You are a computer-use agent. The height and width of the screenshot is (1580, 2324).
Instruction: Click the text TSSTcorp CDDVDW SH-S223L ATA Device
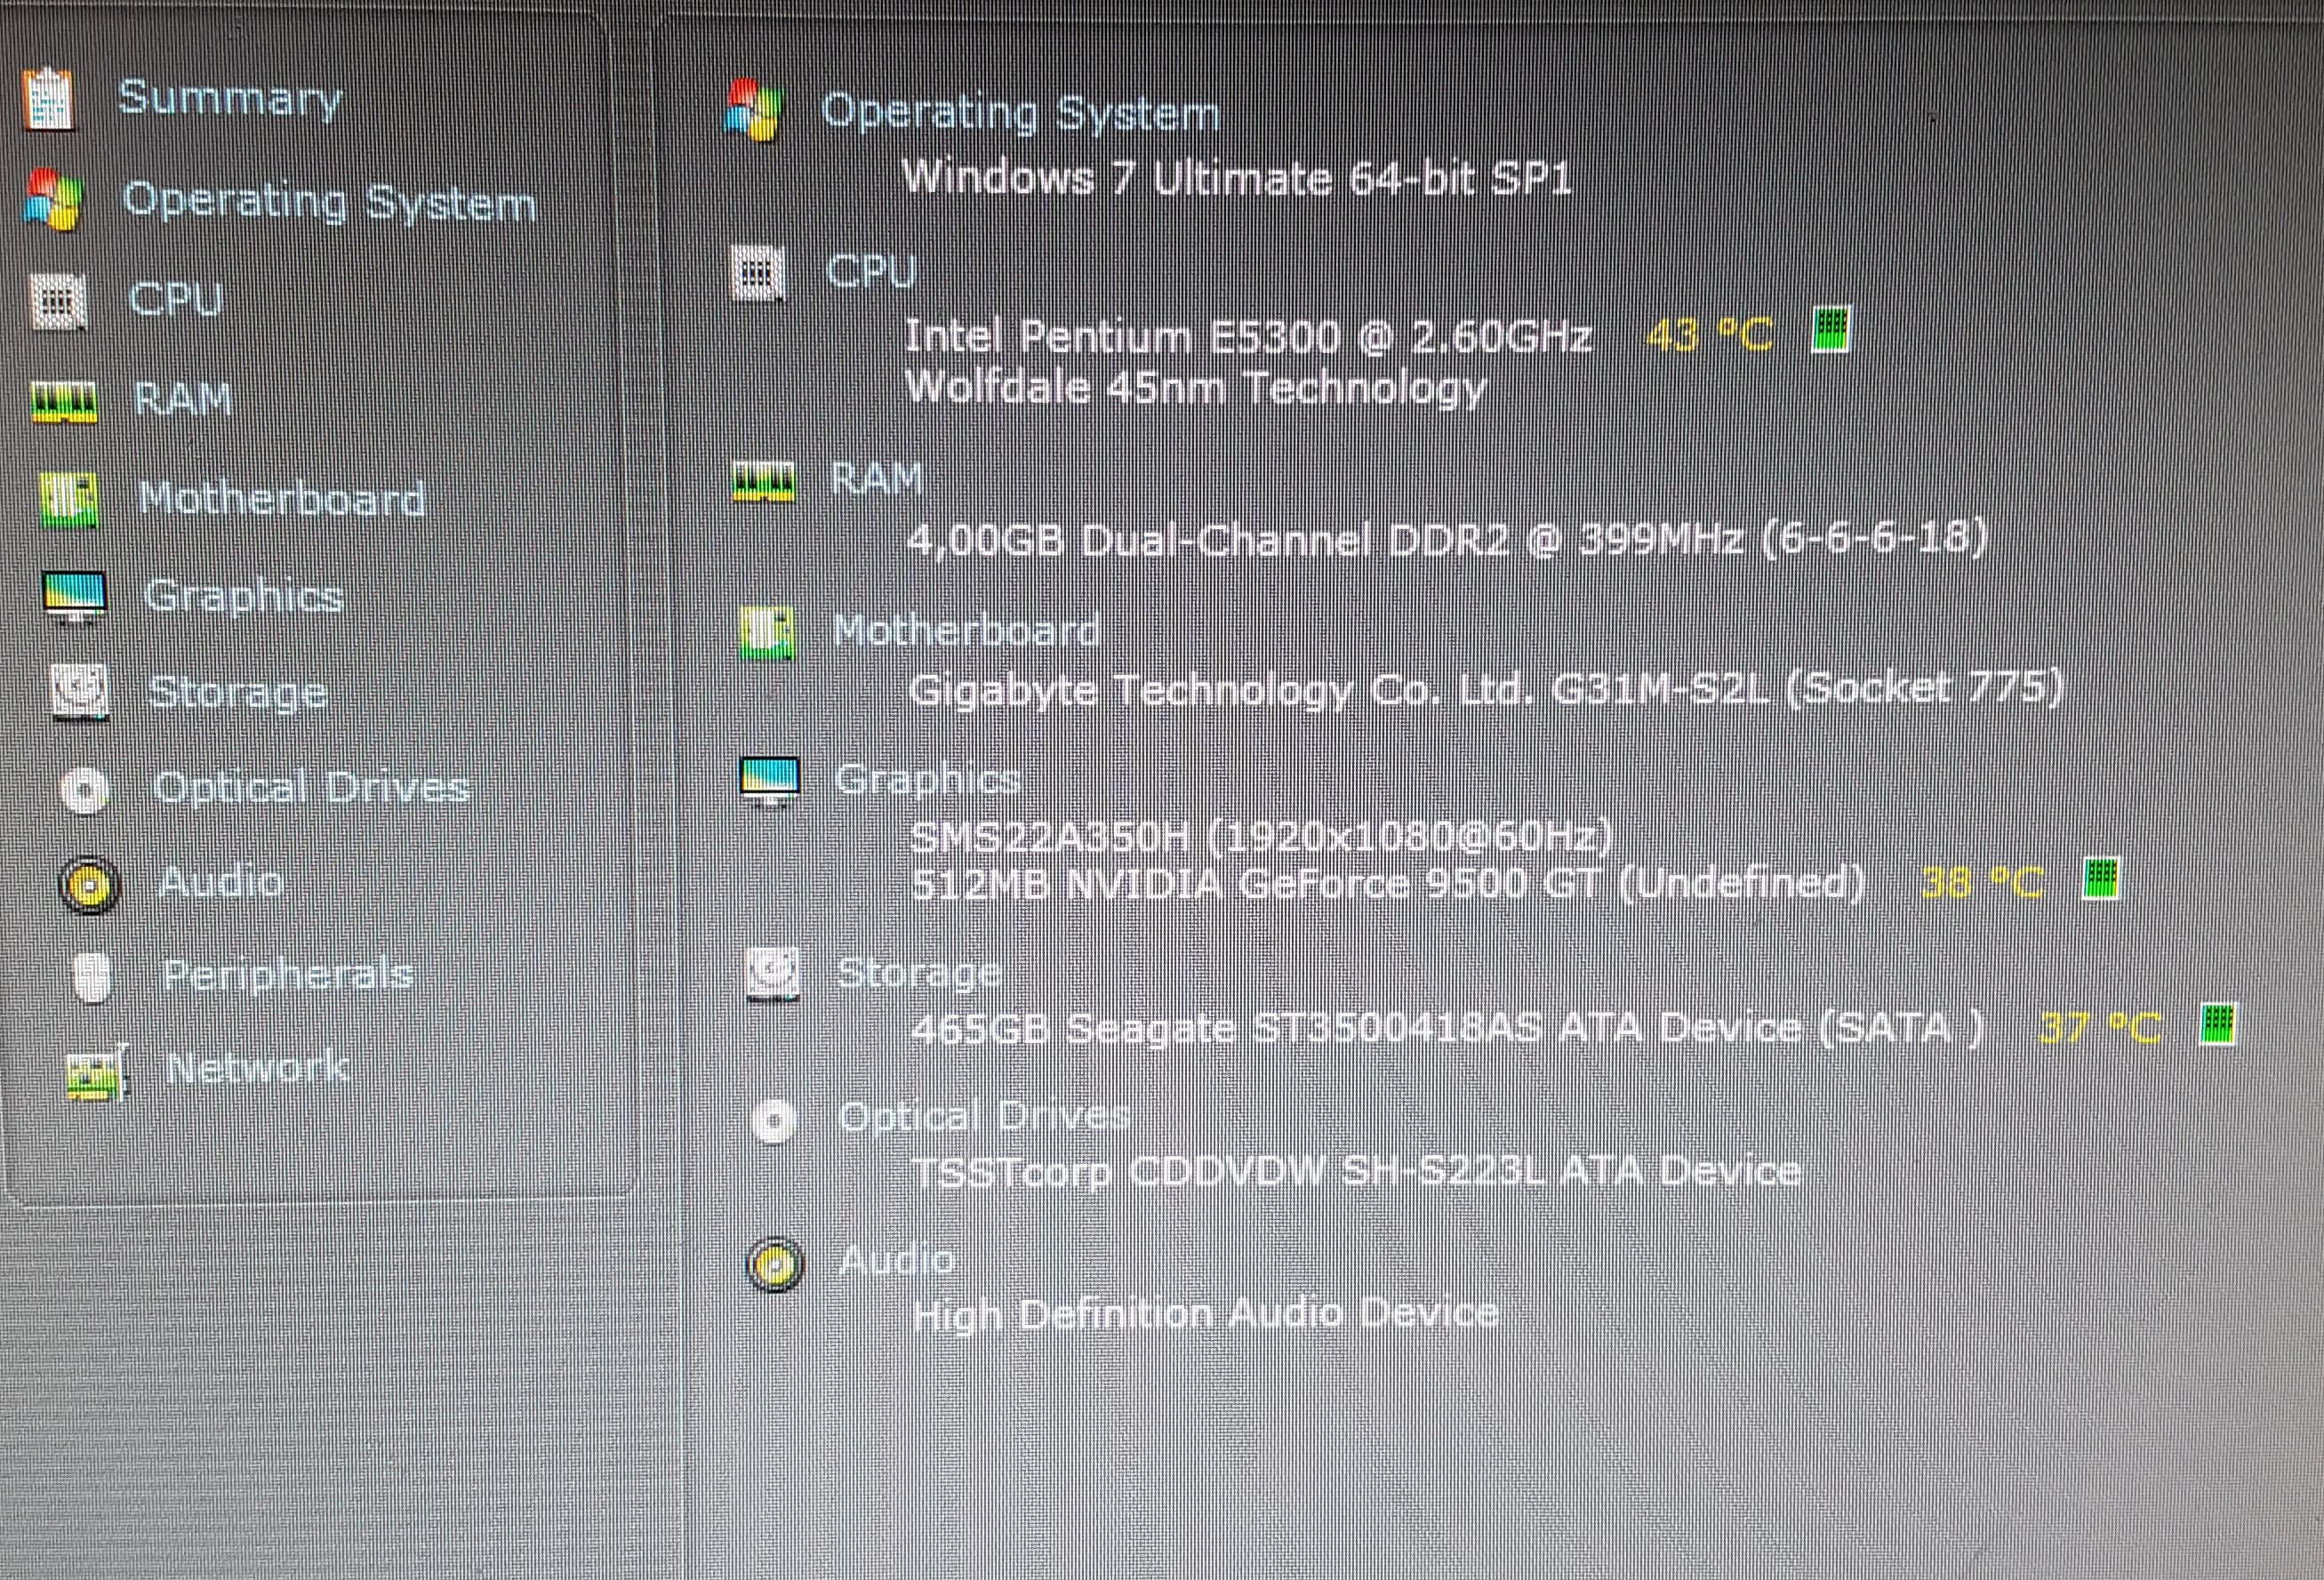click(x=1357, y=1171)
